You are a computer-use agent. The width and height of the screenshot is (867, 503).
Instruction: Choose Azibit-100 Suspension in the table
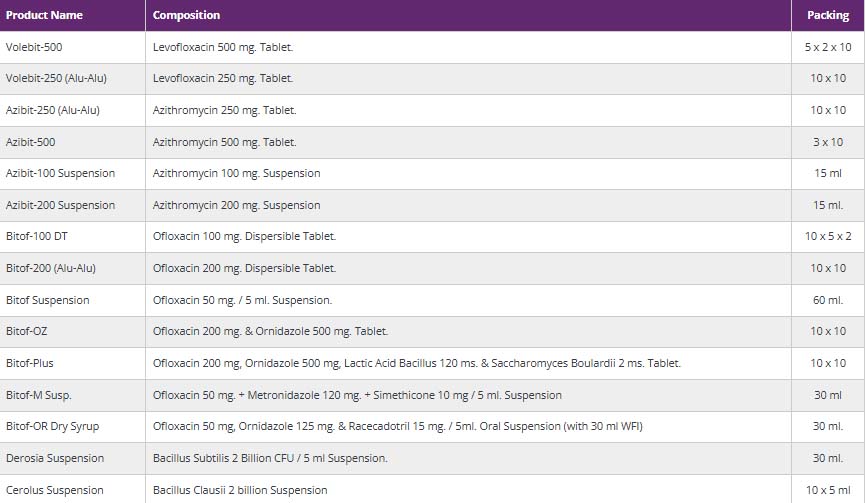click(x=60, y=173)
